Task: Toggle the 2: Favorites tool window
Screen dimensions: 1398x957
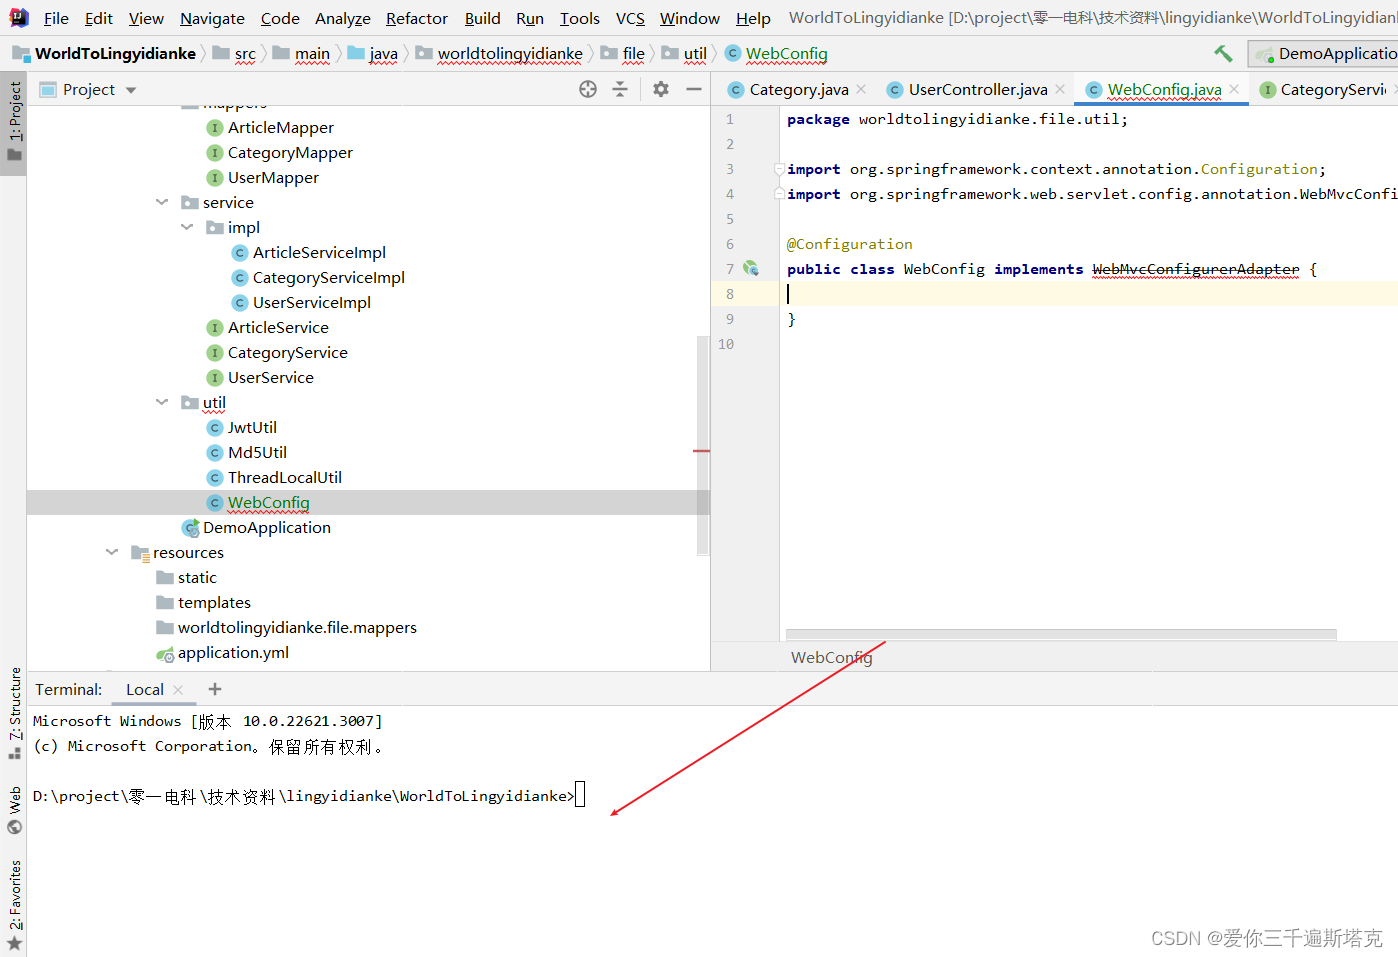Action: click(x=14, y=893)
